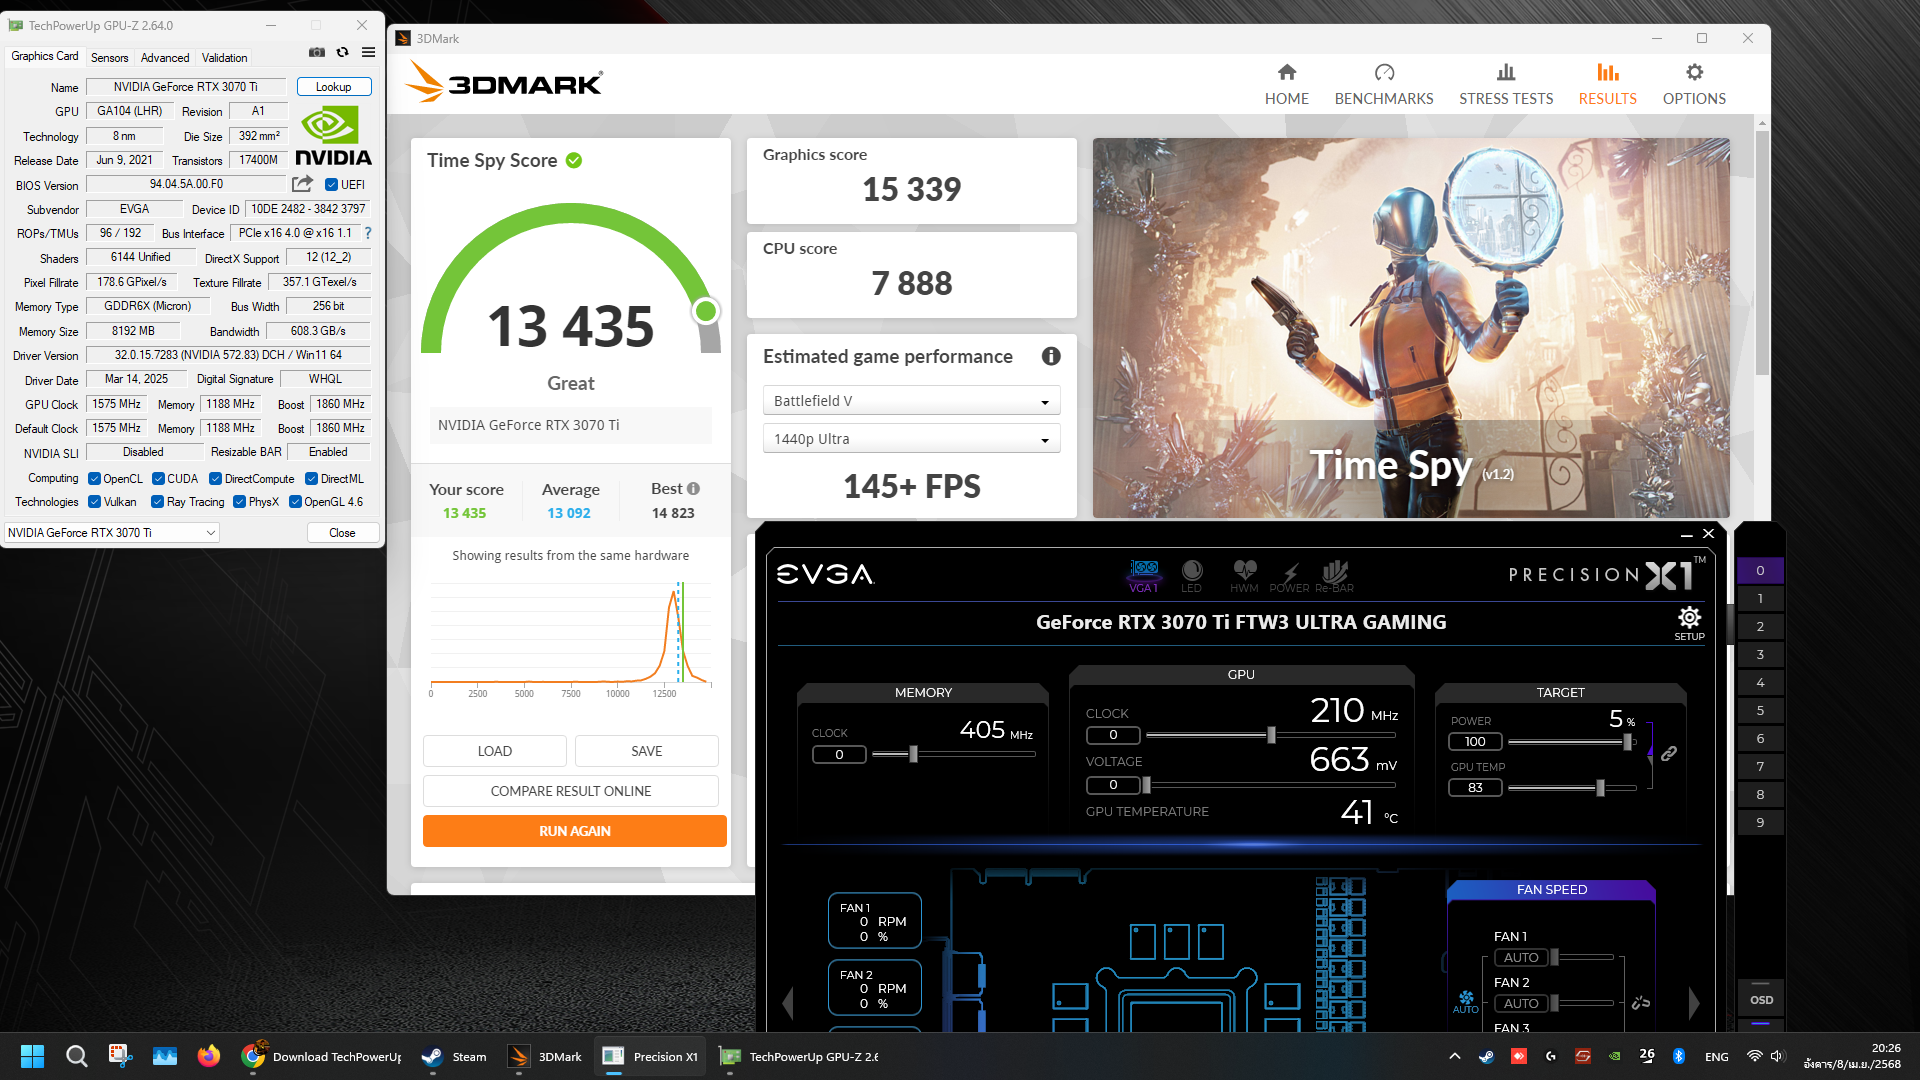Click the power target slider handle

(1628, 741)
